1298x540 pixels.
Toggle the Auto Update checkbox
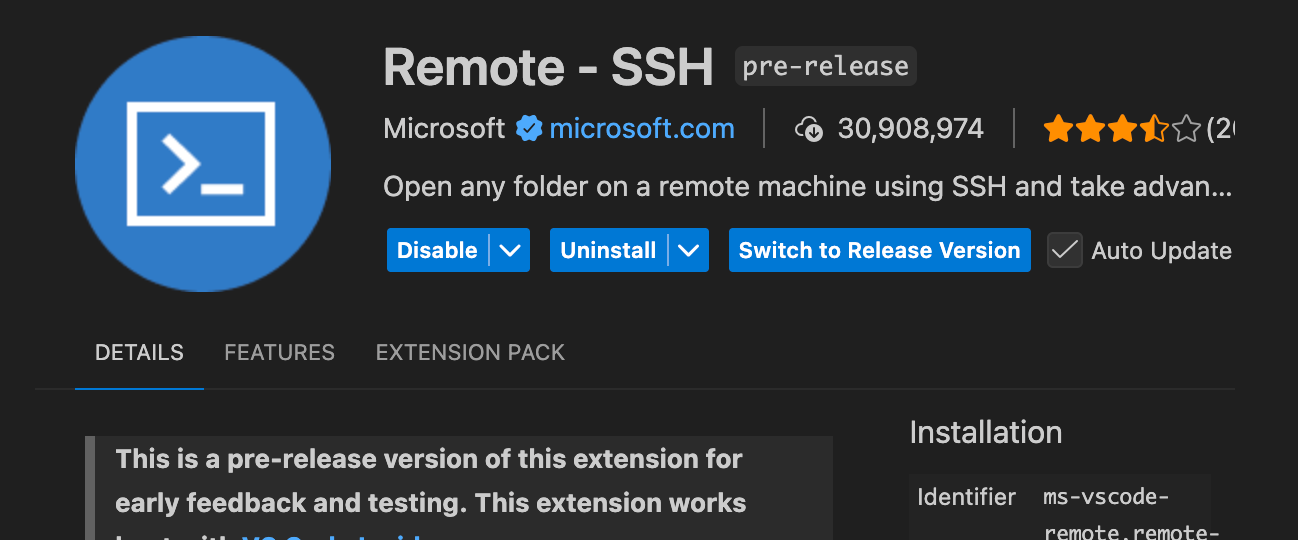pyautogui.click(x=1065, y=250)
